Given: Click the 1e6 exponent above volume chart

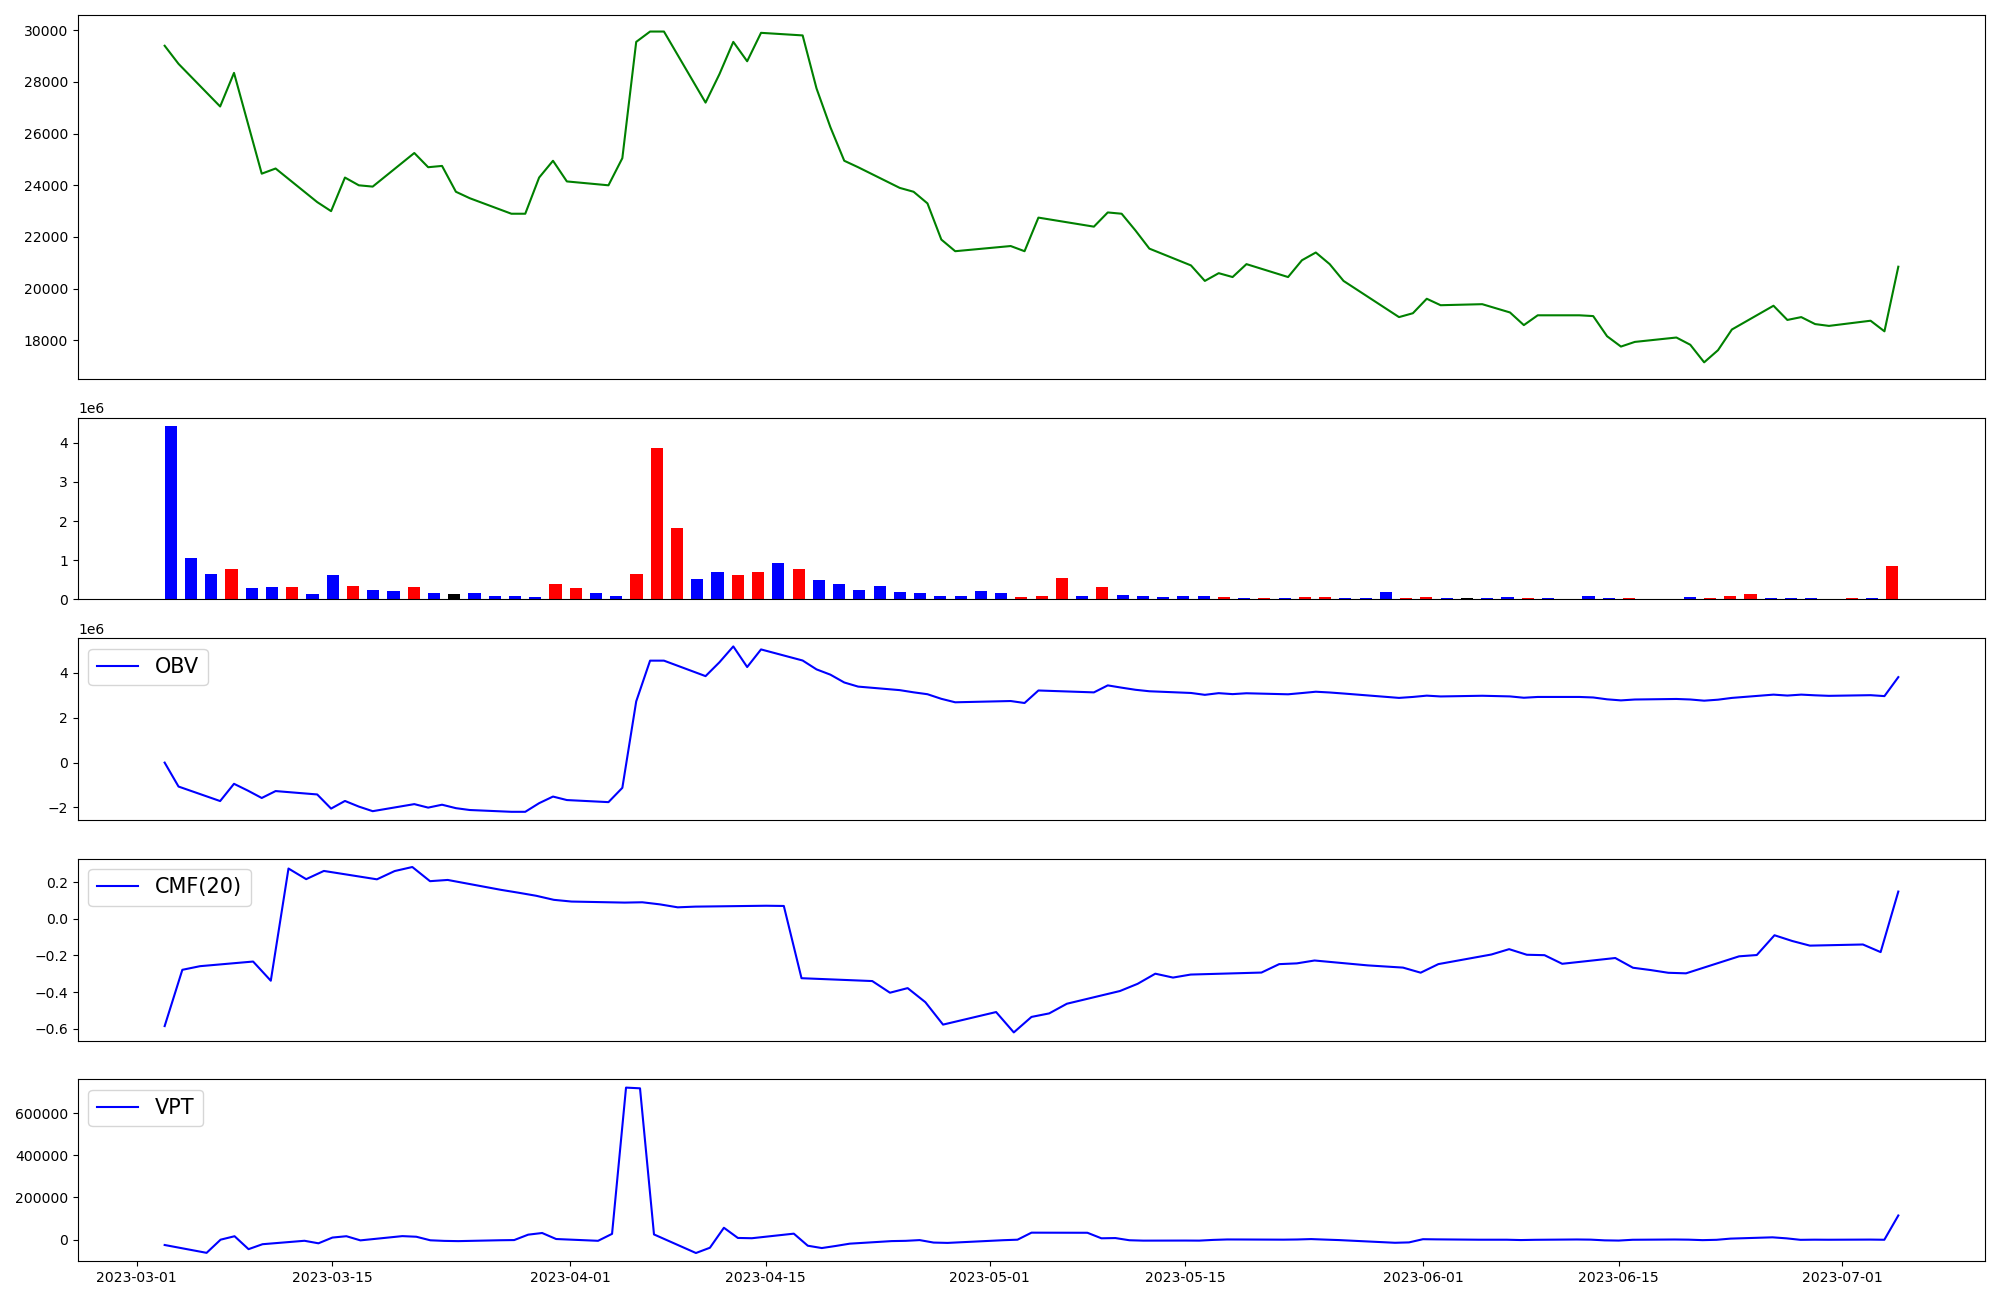Looking at the screenshot, I should click(x=91, y=408).
